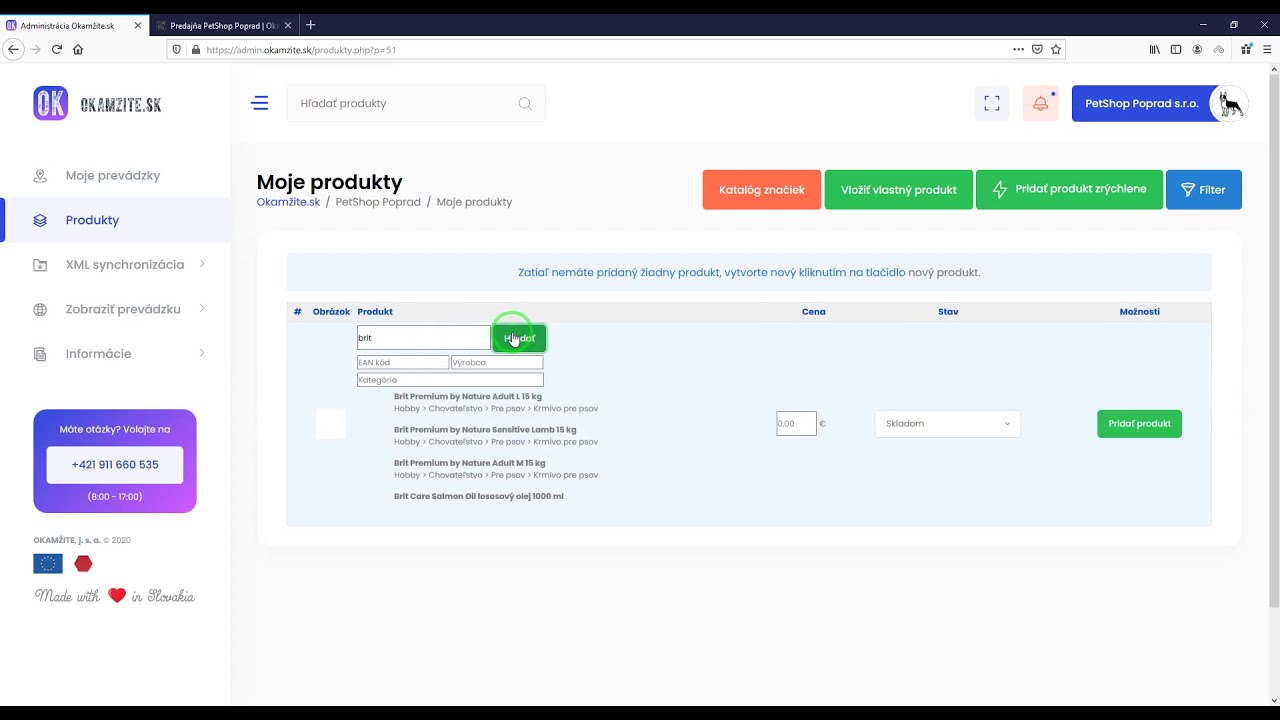The height and width of the screenshot is (720, 1280).
Task: Click the padlock site security icon
Action: [x=194, y=49]
